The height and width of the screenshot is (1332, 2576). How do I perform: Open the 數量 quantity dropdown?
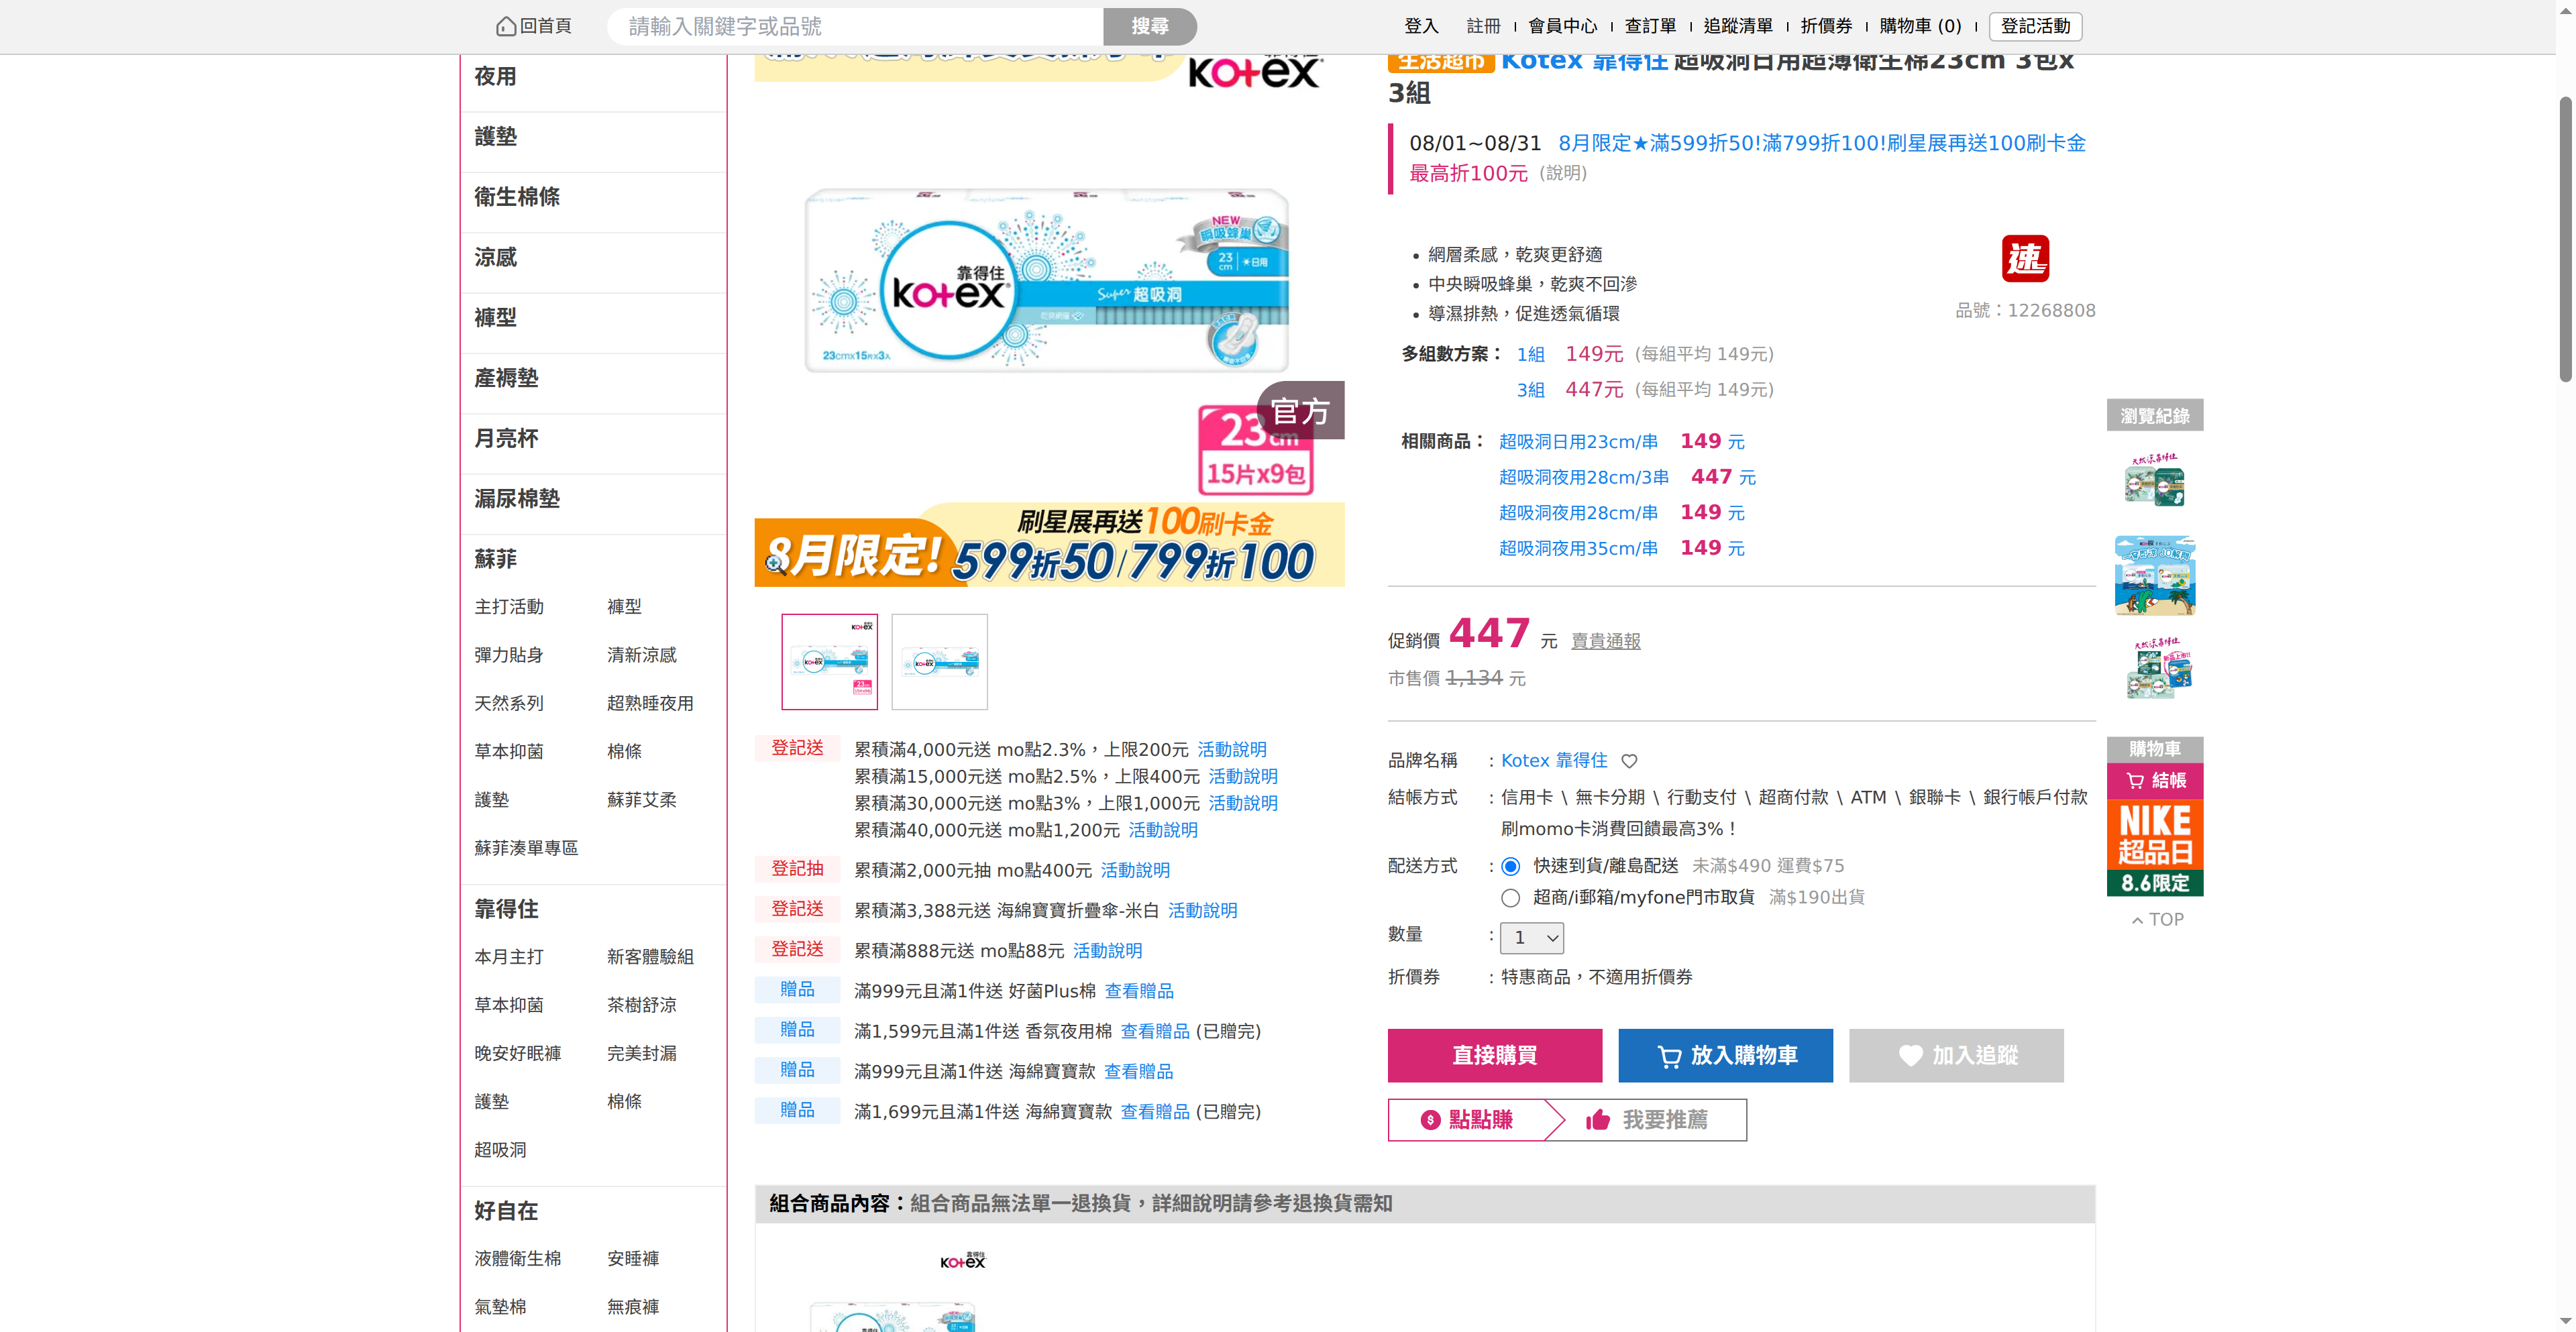pos(1532,938)
